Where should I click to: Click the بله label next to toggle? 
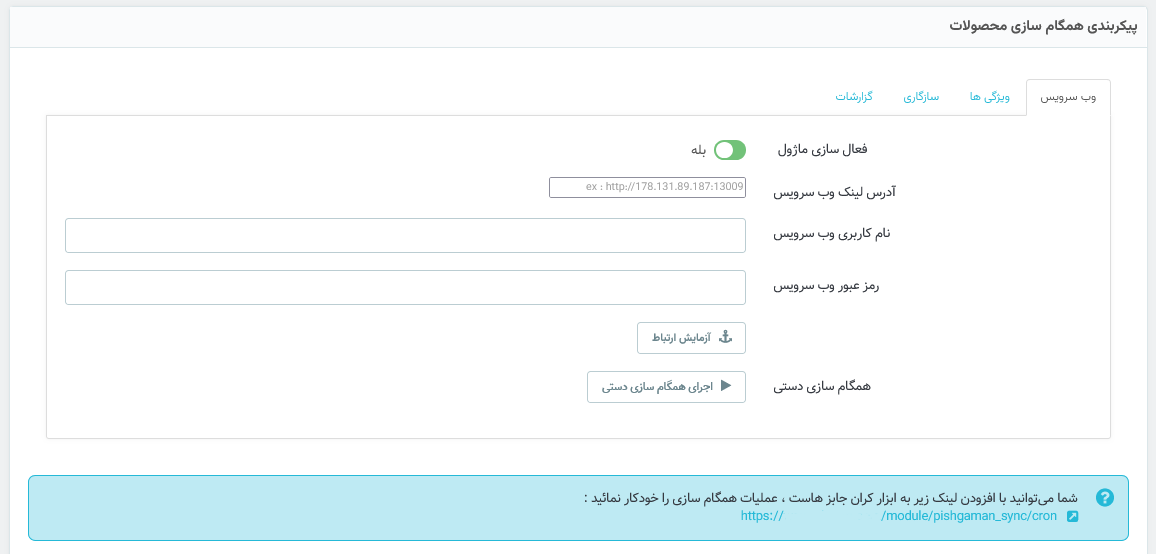698,150
